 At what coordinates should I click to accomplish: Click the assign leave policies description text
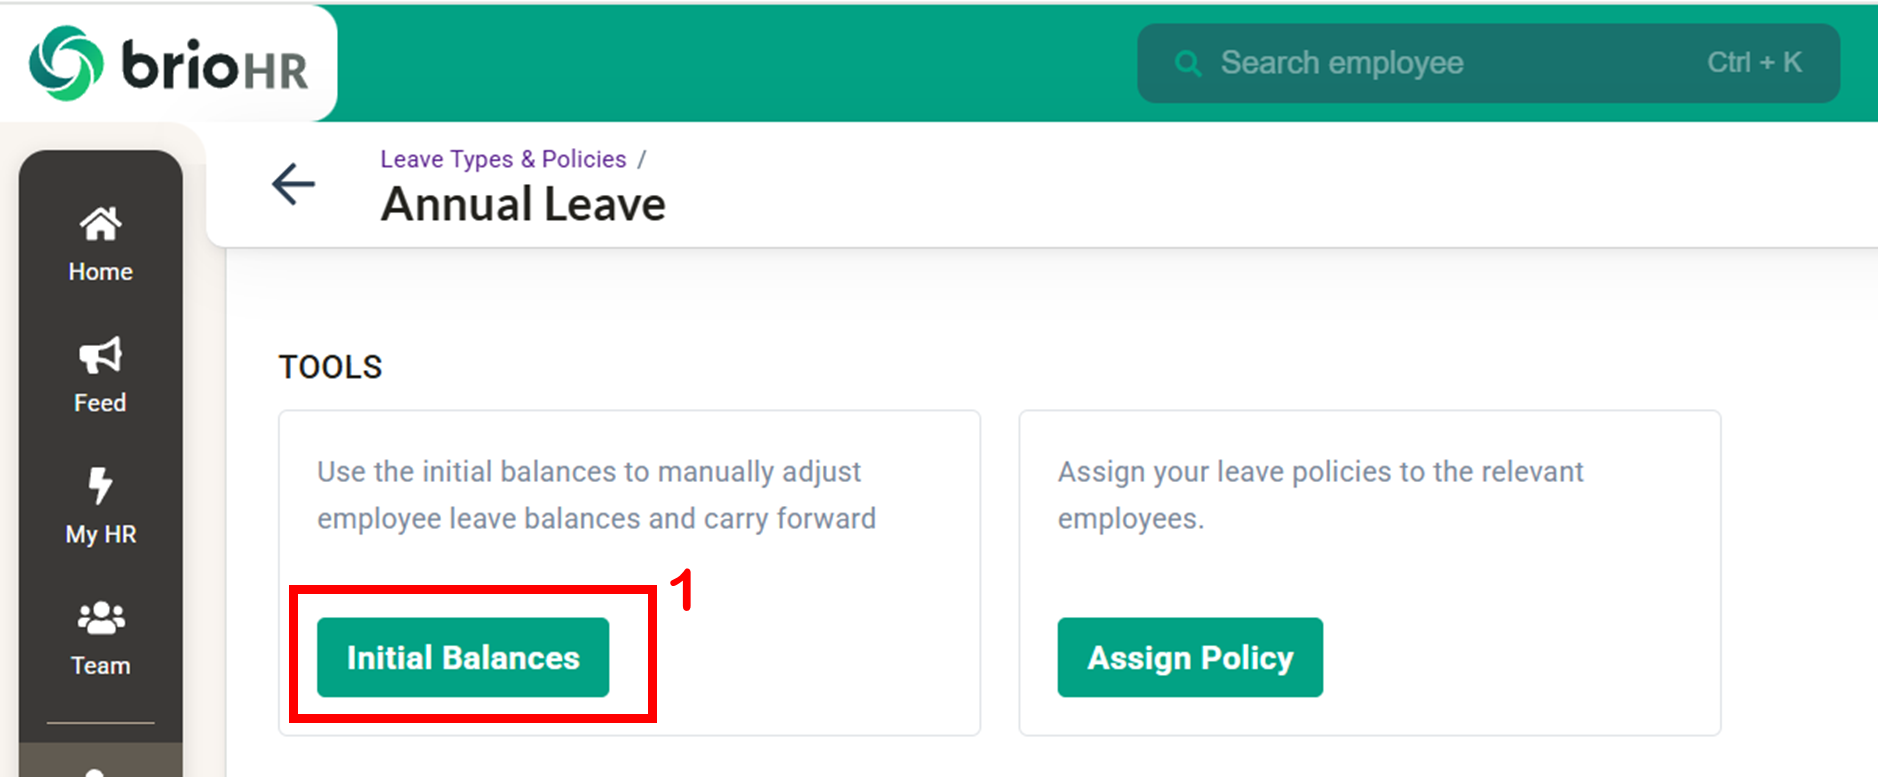pyautogui.click(x=1320, y=495)
